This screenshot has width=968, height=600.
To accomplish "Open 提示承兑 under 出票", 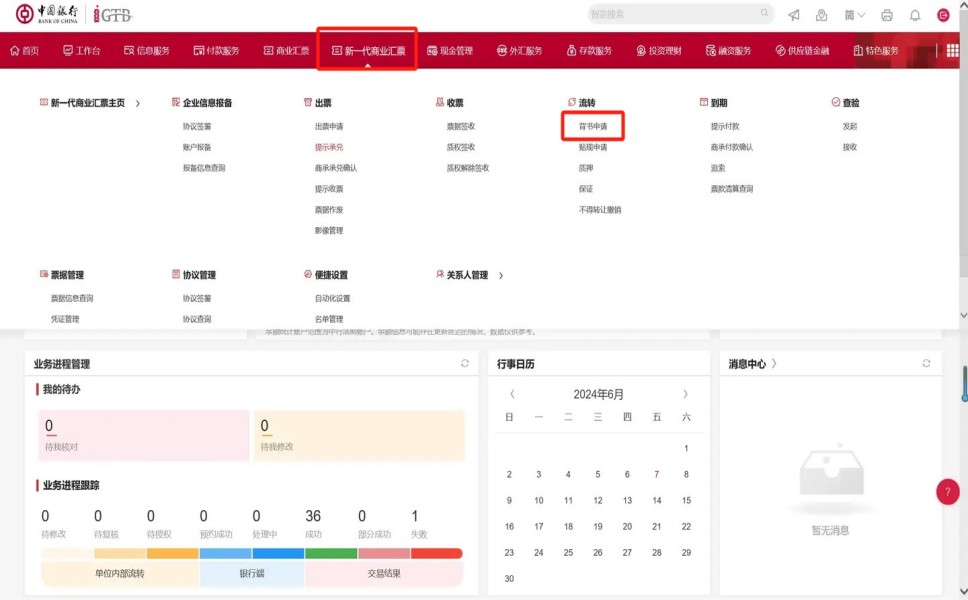I will point(329,147).
